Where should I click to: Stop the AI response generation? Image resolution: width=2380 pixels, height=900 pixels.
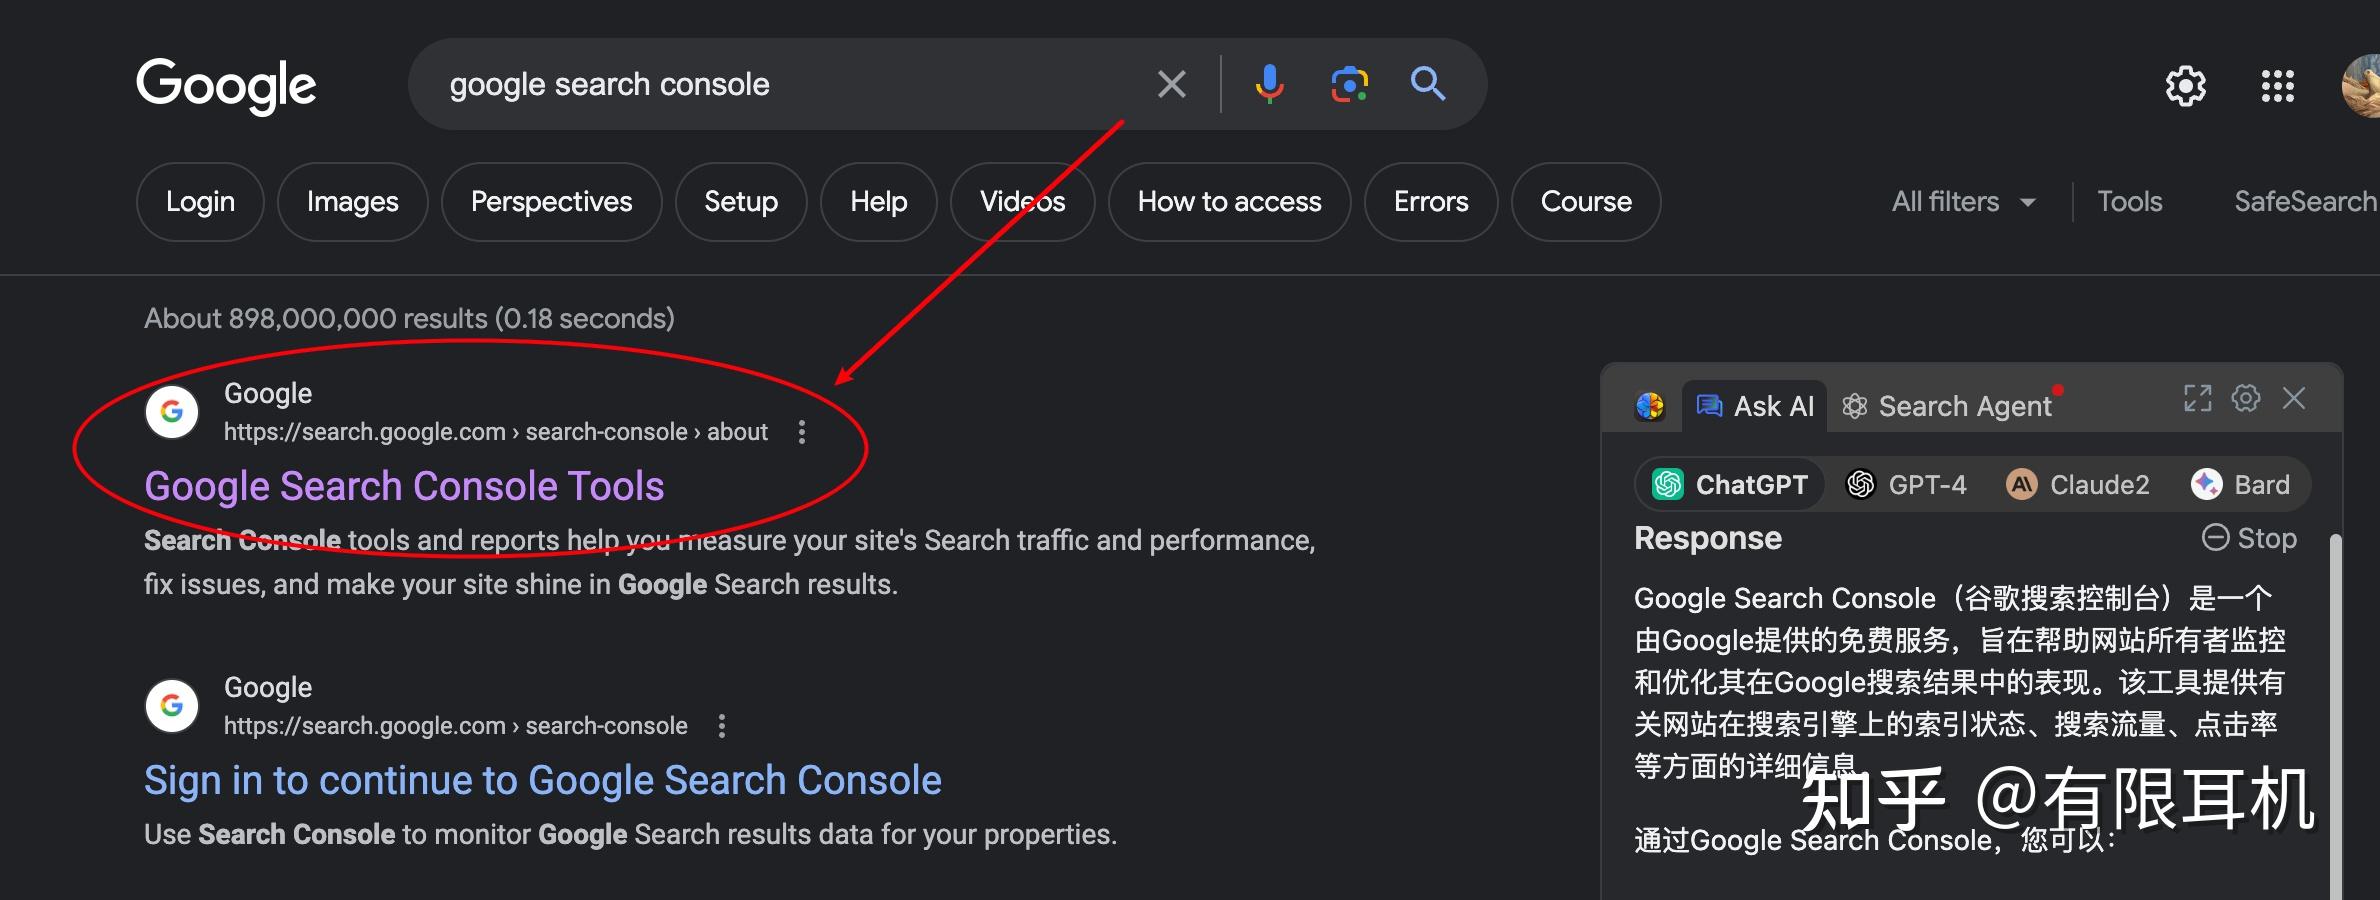(2249, 538)
